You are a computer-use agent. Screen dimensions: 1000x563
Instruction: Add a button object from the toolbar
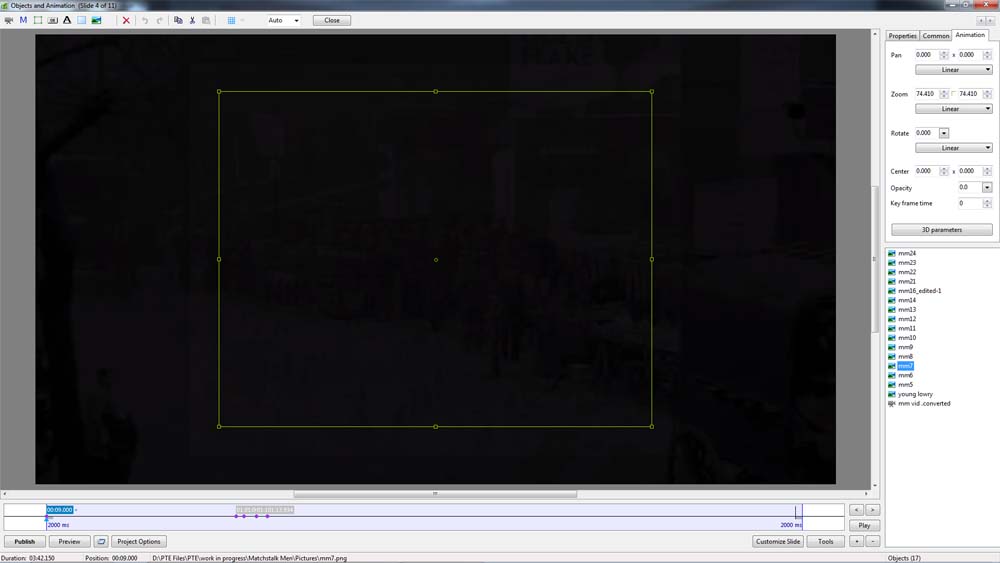tap(52, 20)
